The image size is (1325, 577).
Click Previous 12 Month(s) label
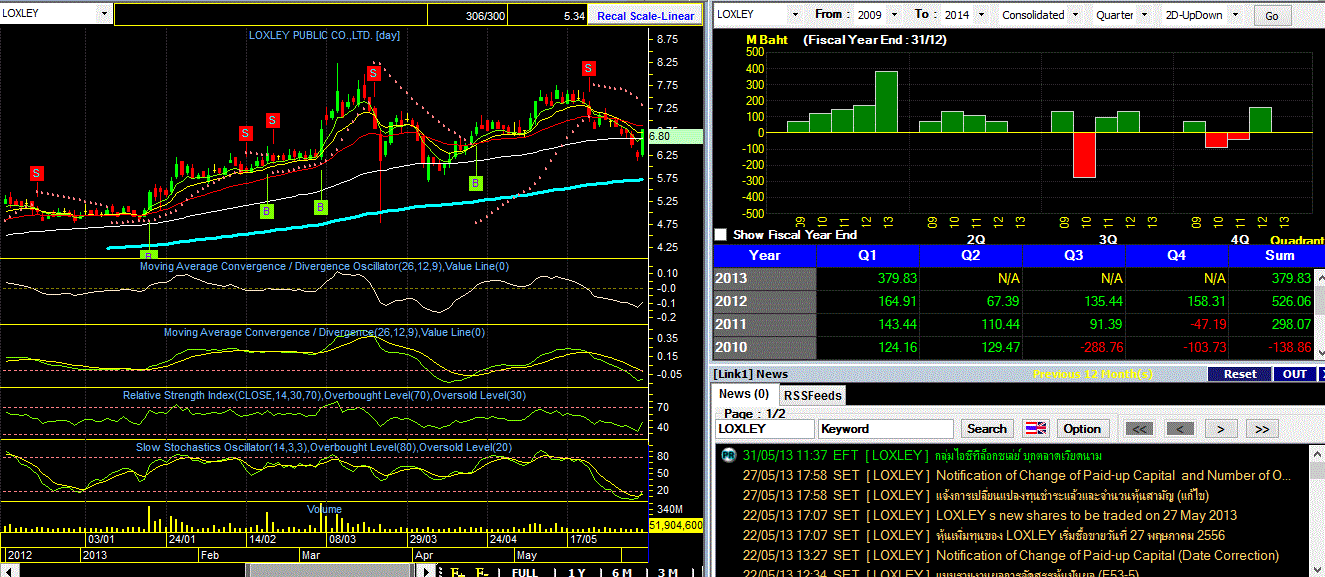point(1093,374)
